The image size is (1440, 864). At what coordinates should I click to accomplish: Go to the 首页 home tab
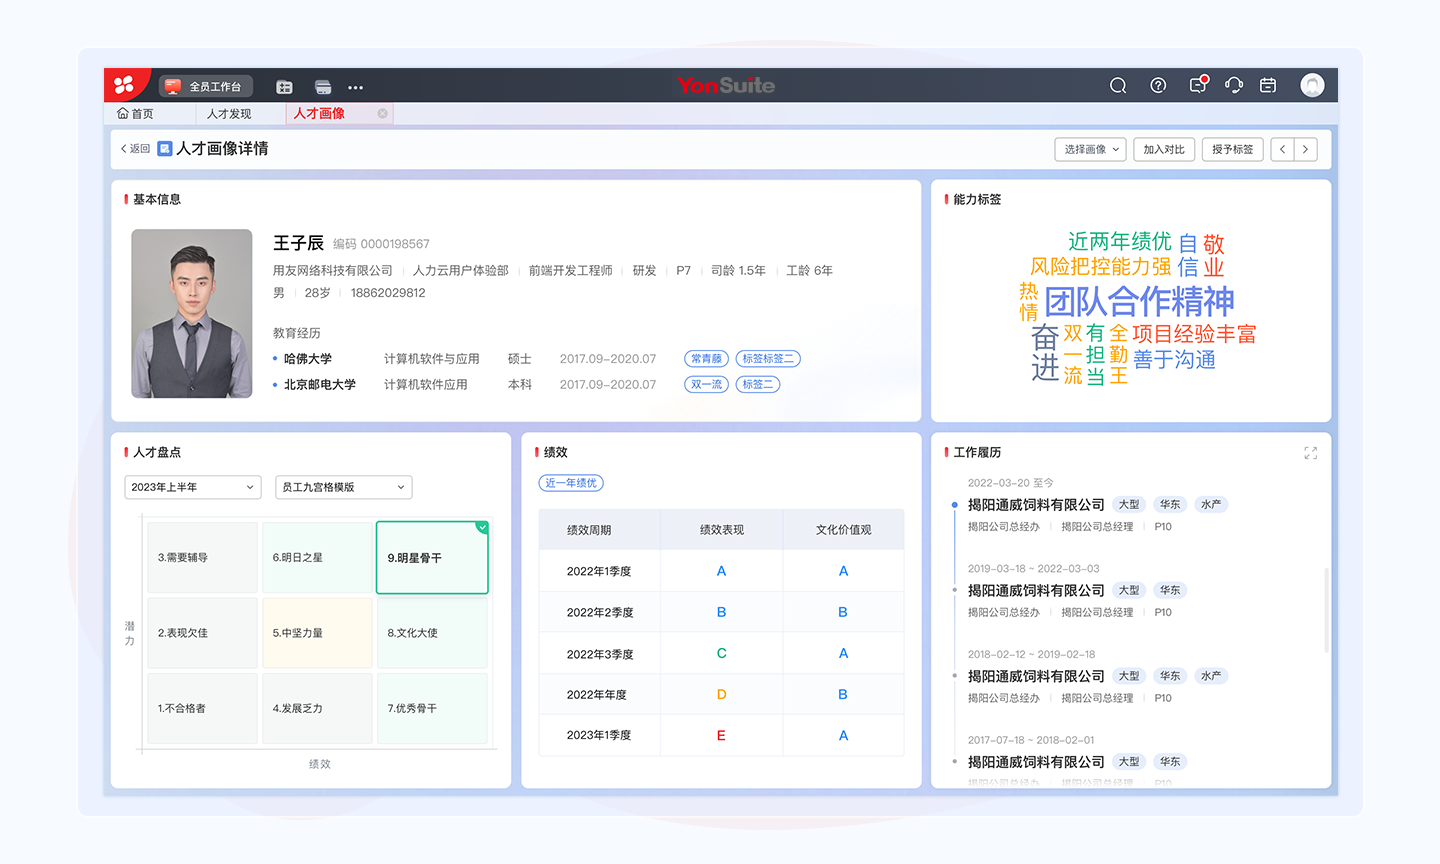point(136,114)
